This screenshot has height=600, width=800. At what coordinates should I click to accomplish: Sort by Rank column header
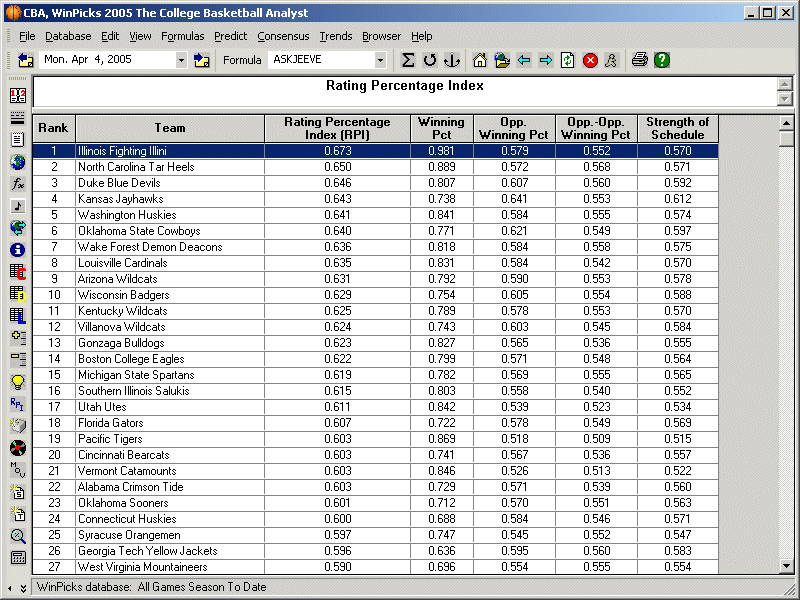click(x=54, y=128)
